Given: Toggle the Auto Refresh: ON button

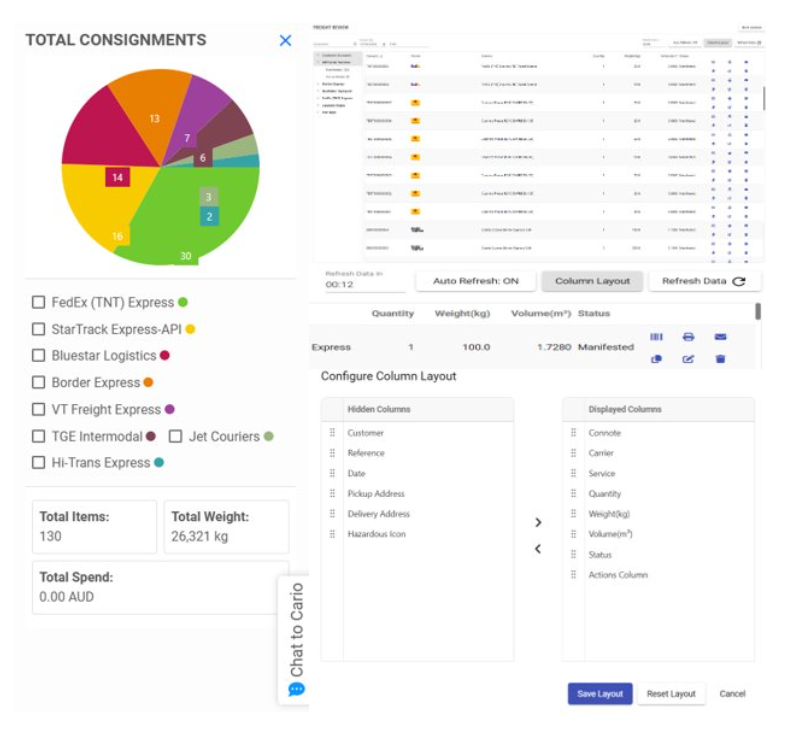Looking at the screenshot, I should (475, 281).
